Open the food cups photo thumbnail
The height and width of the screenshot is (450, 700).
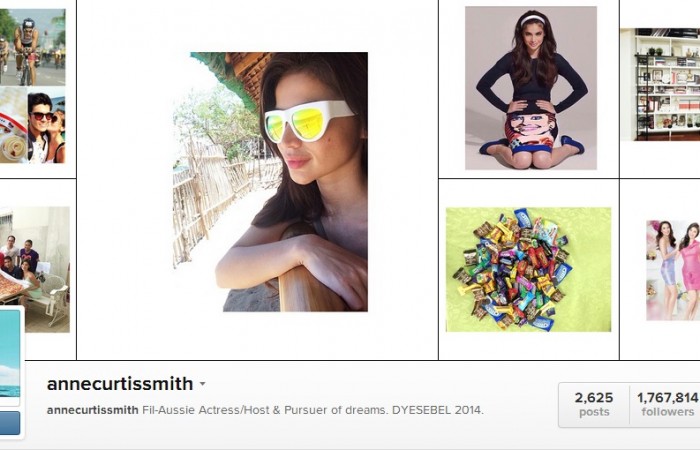(13, 125)
